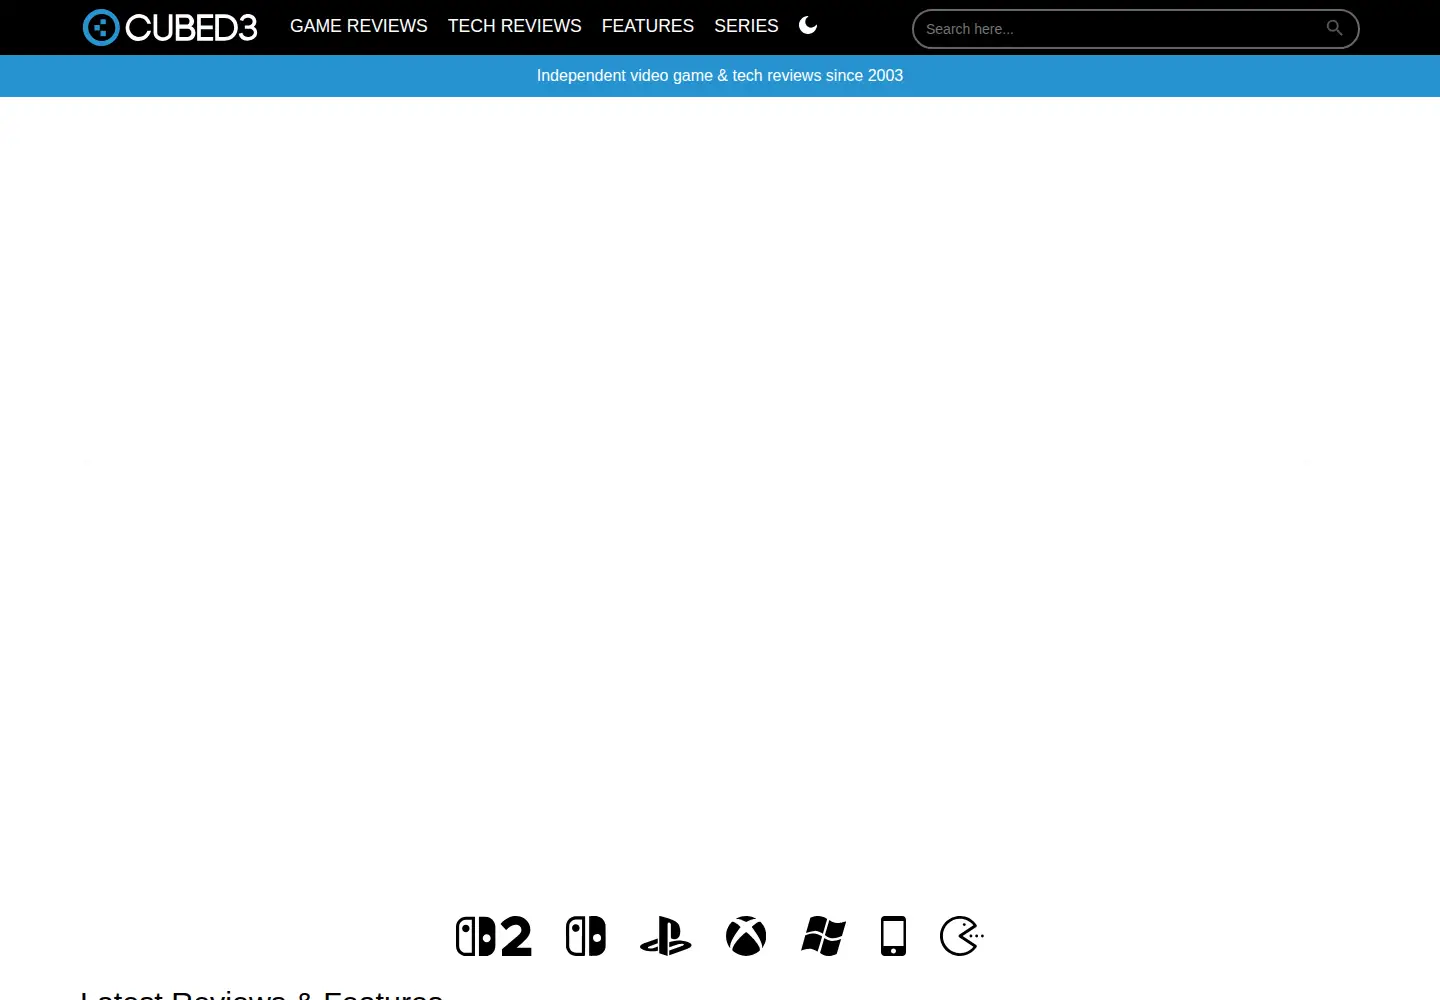Open the mobile phone platform icon
This screenshot has height=1000, width=1440.
point(894,936)
